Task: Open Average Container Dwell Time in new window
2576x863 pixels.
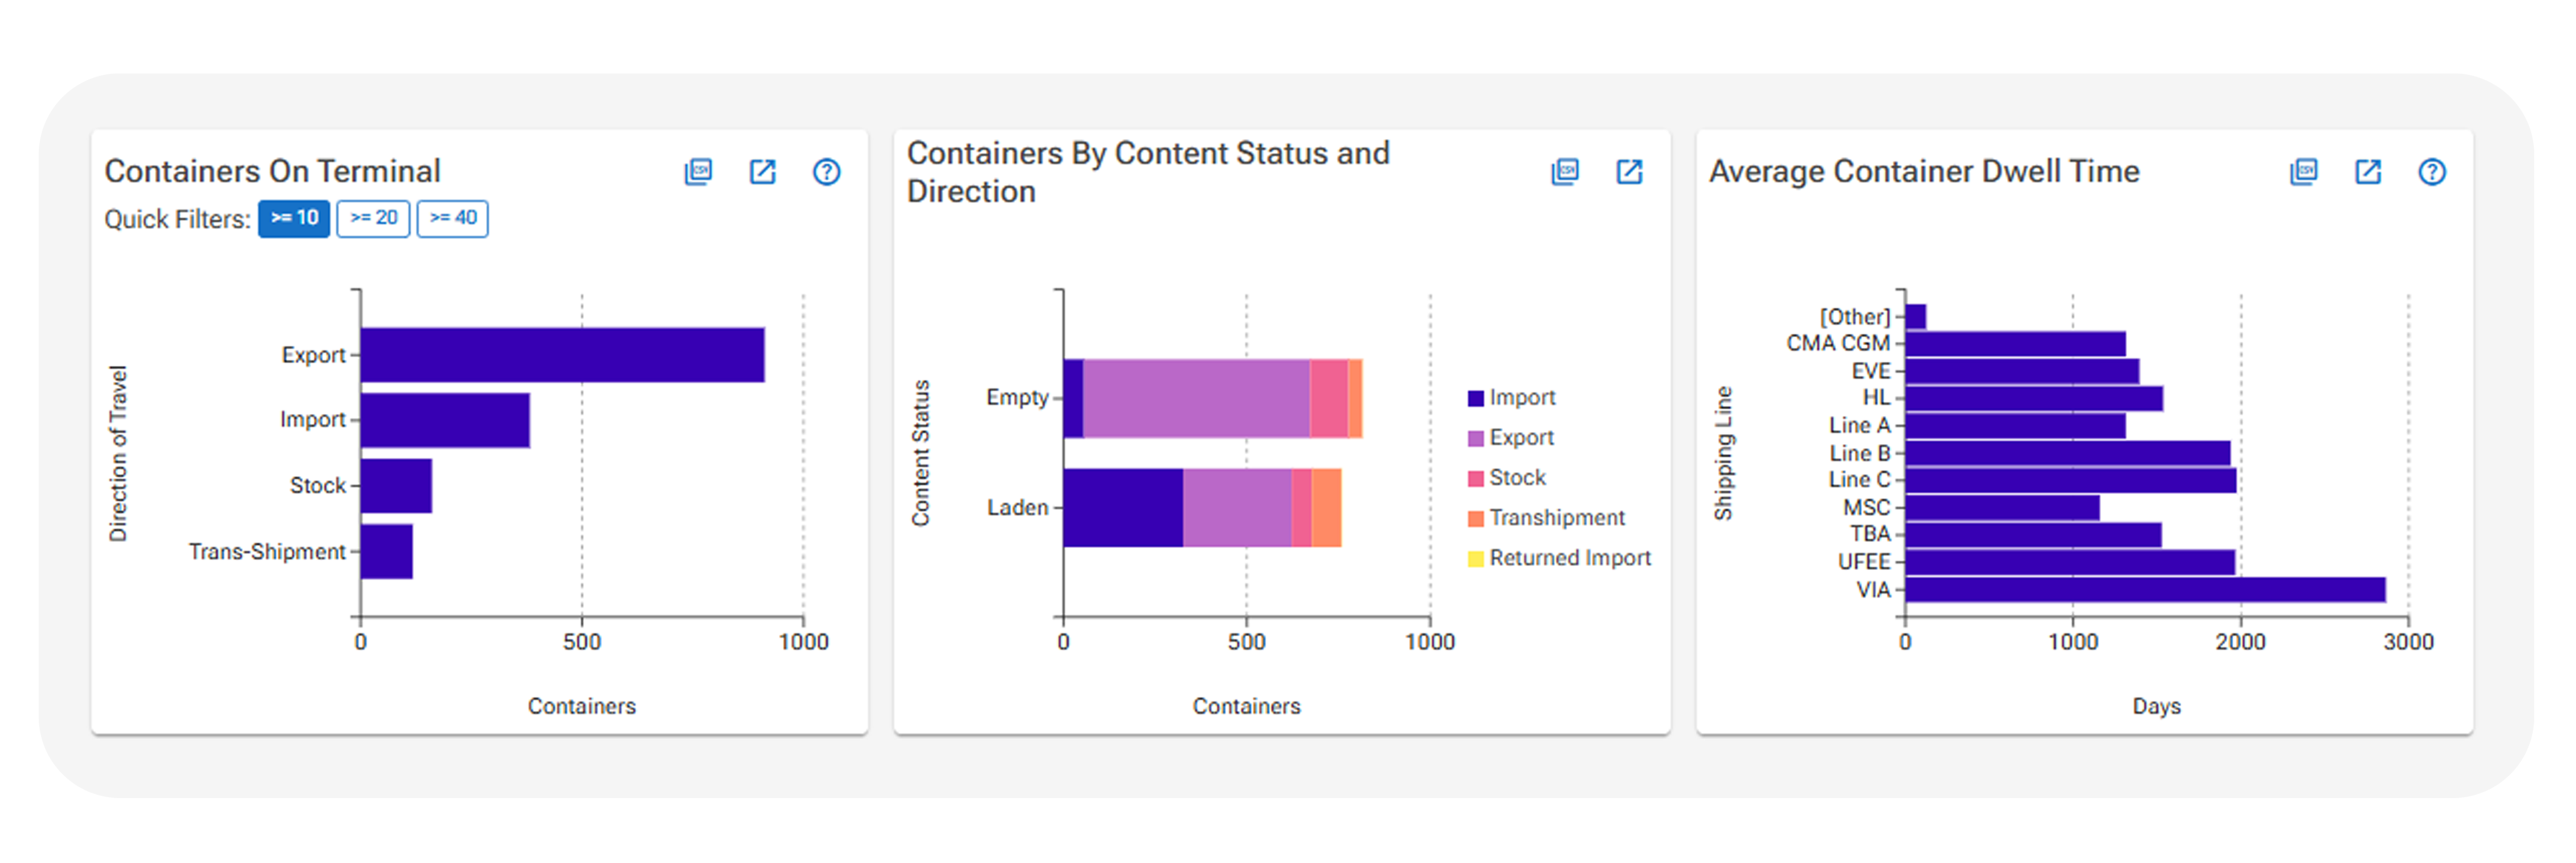Action: [x=2368, y=172]
